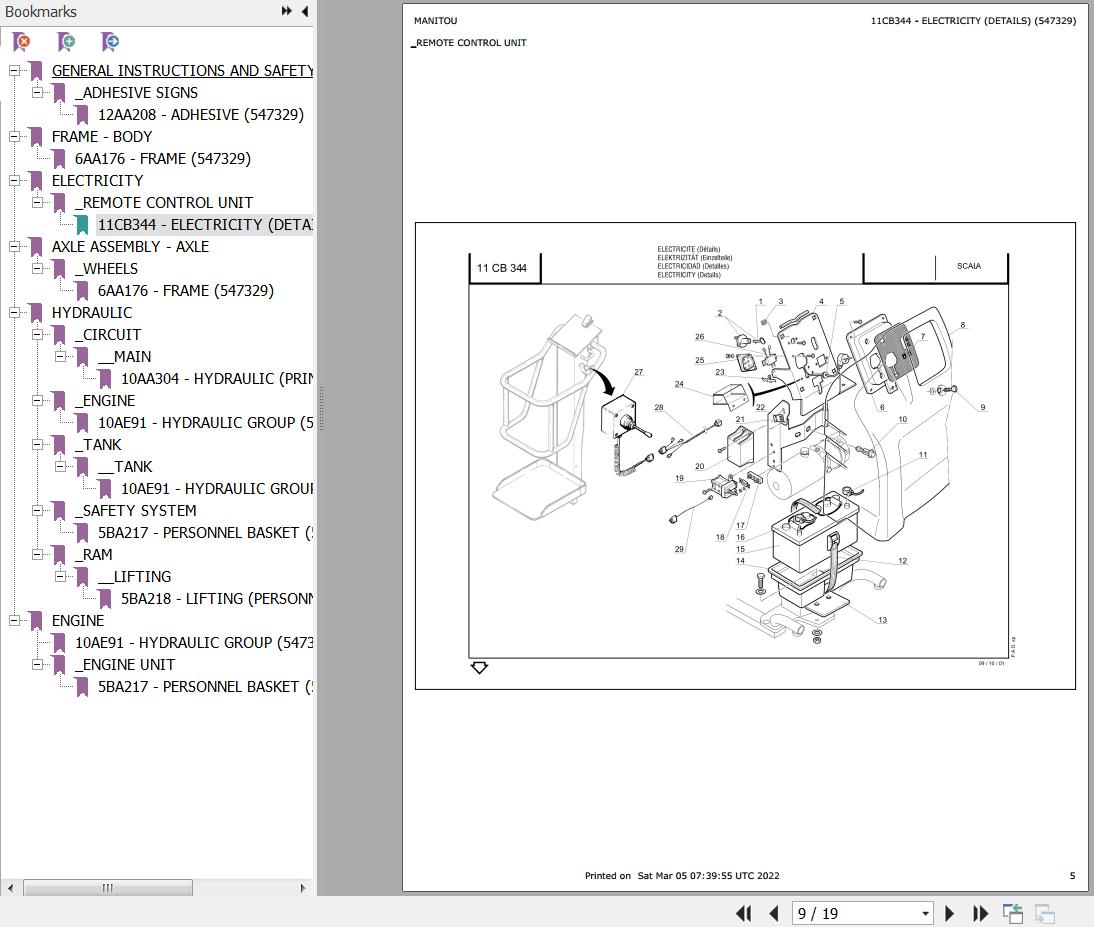Click the go-to bookmark arrow icon
1094x927 pixels.
coord(110,42)
